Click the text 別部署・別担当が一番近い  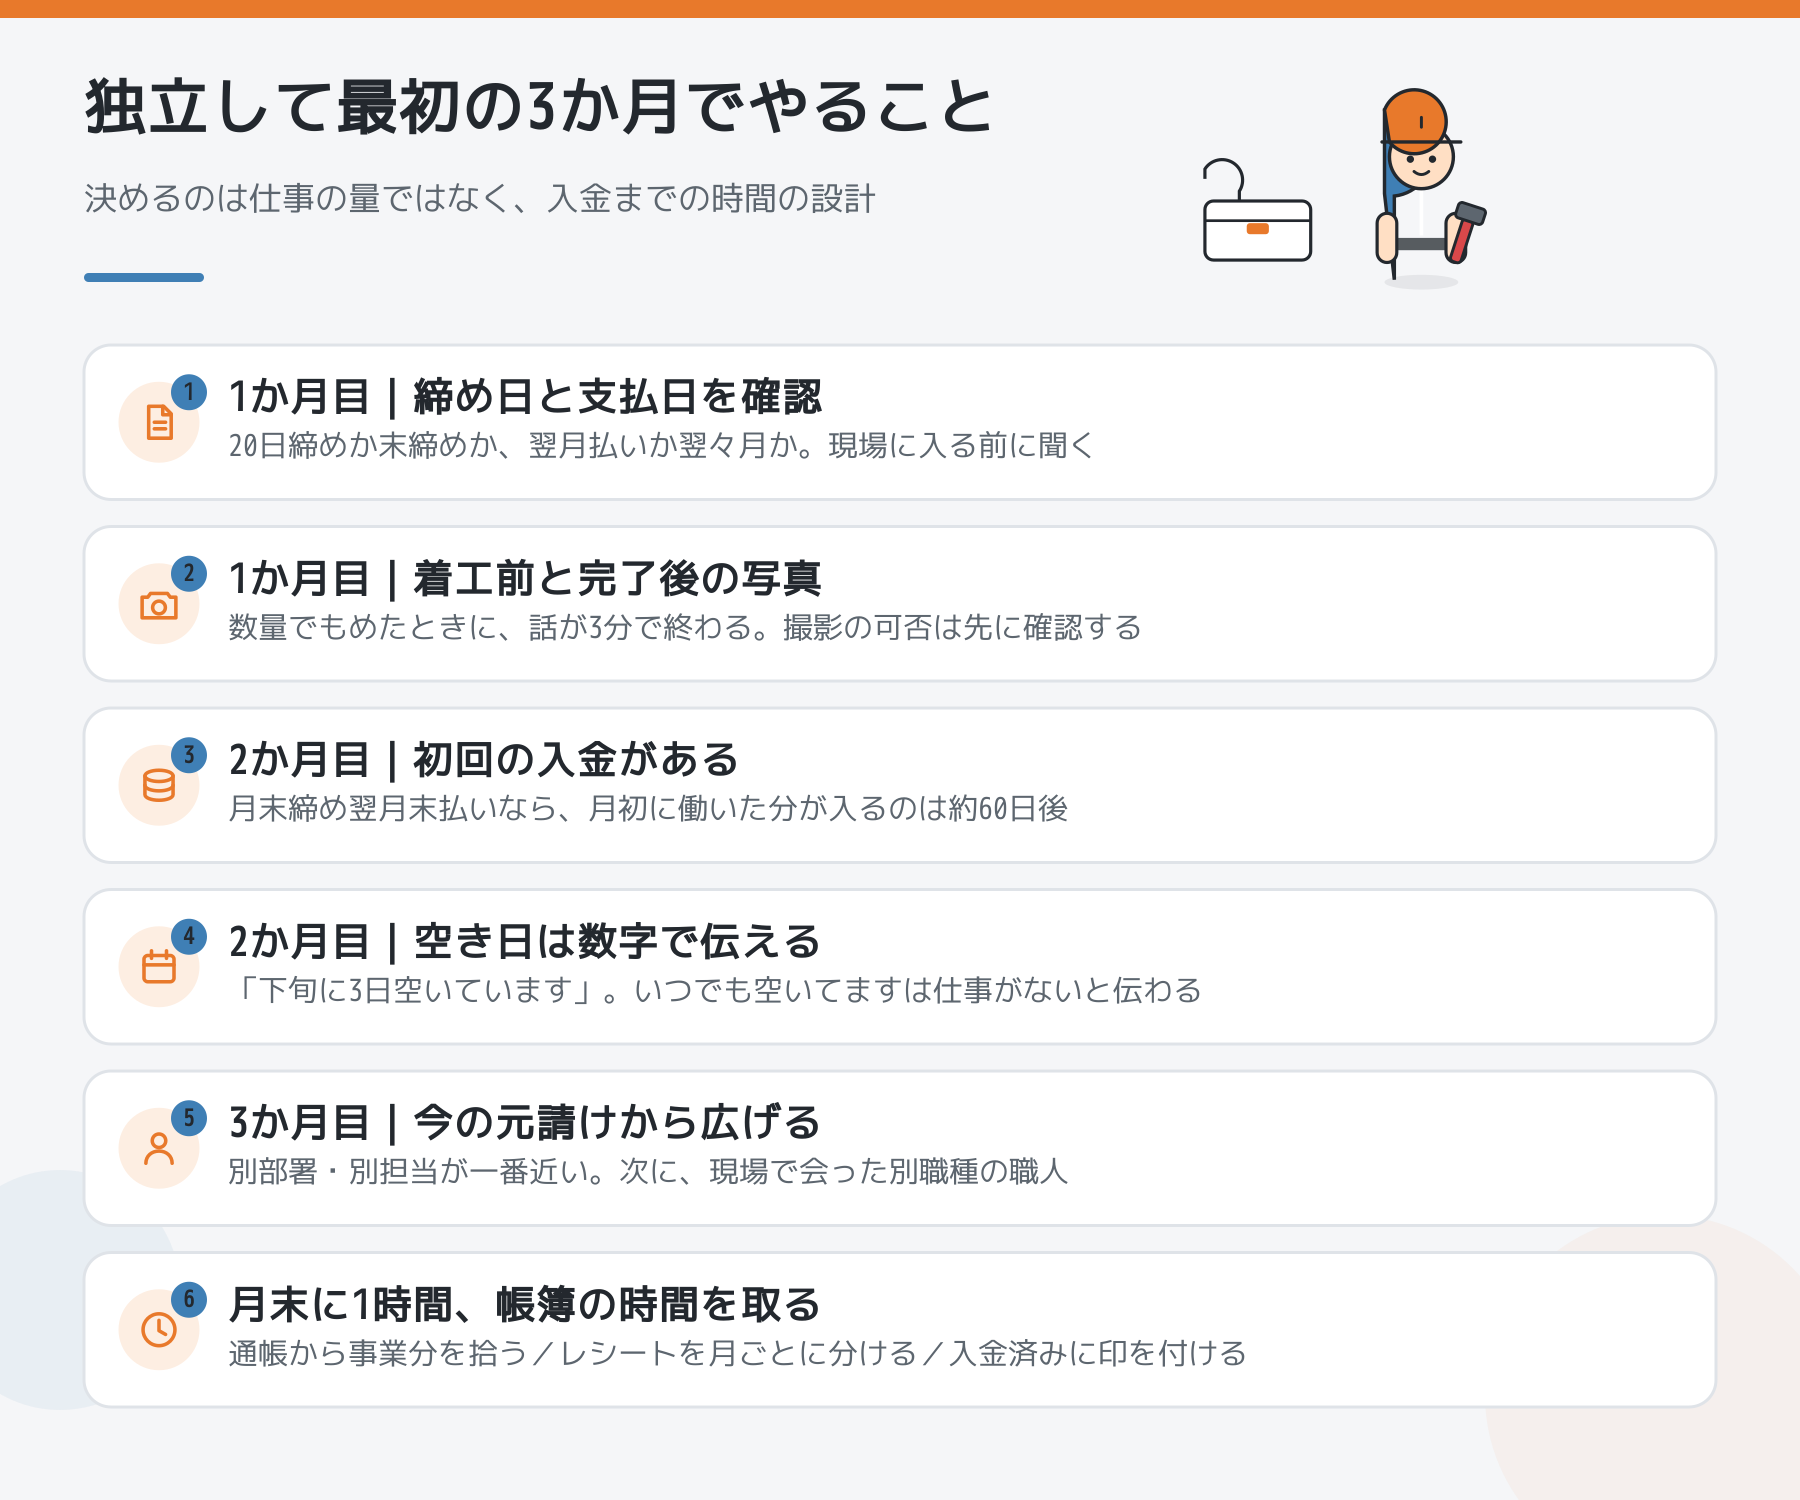pos(408,1172)
